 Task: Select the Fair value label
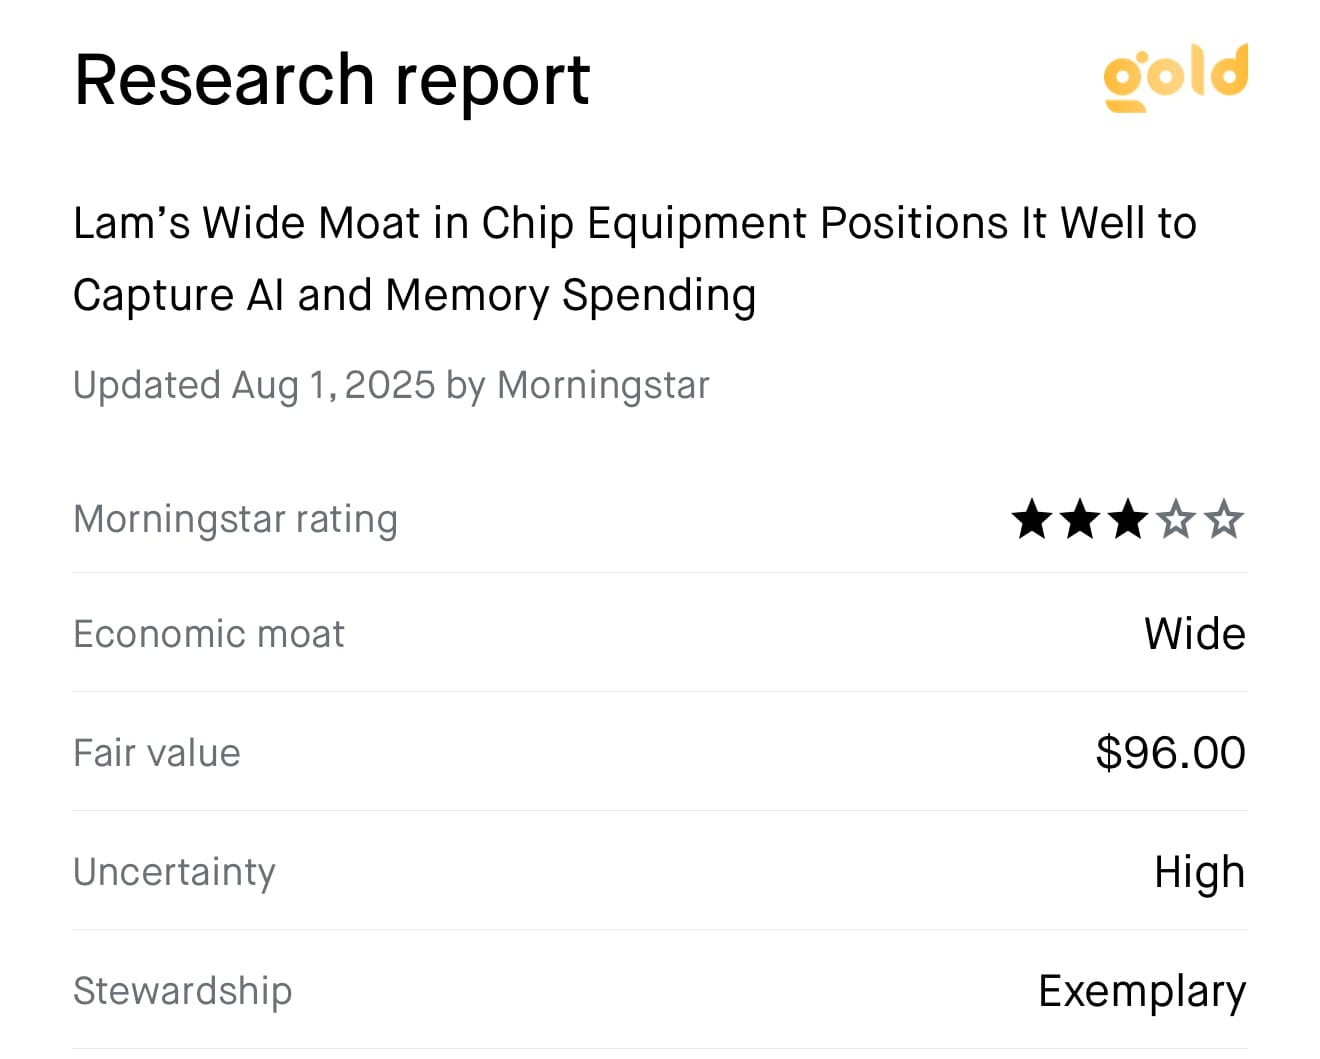[x=157, y=753]
